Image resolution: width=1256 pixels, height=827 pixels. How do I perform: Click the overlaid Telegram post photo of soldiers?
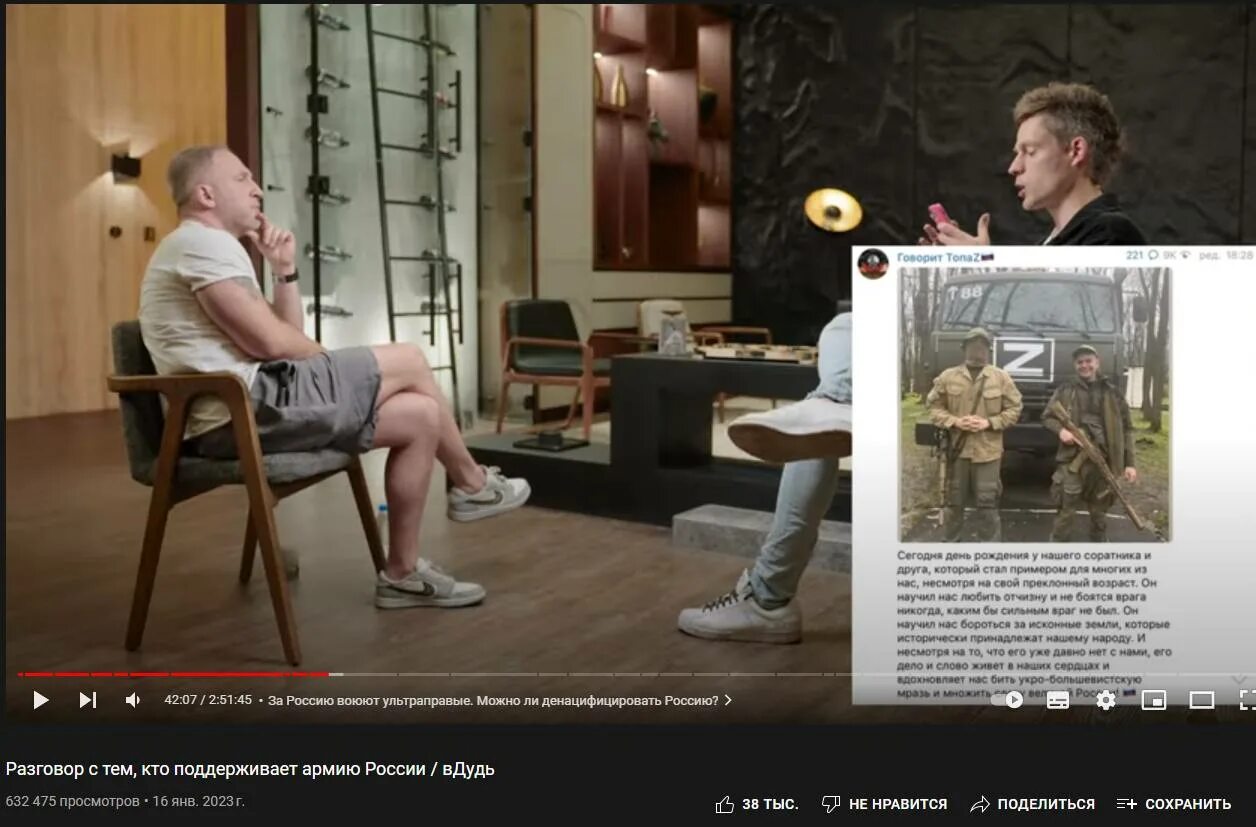pyautogui.click(x=1035, y=404)
